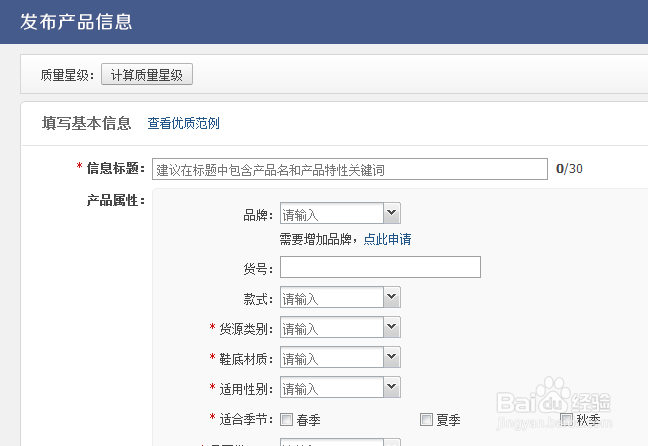Click inside the 鞋底材质 combo text field

tap(332, 357)
